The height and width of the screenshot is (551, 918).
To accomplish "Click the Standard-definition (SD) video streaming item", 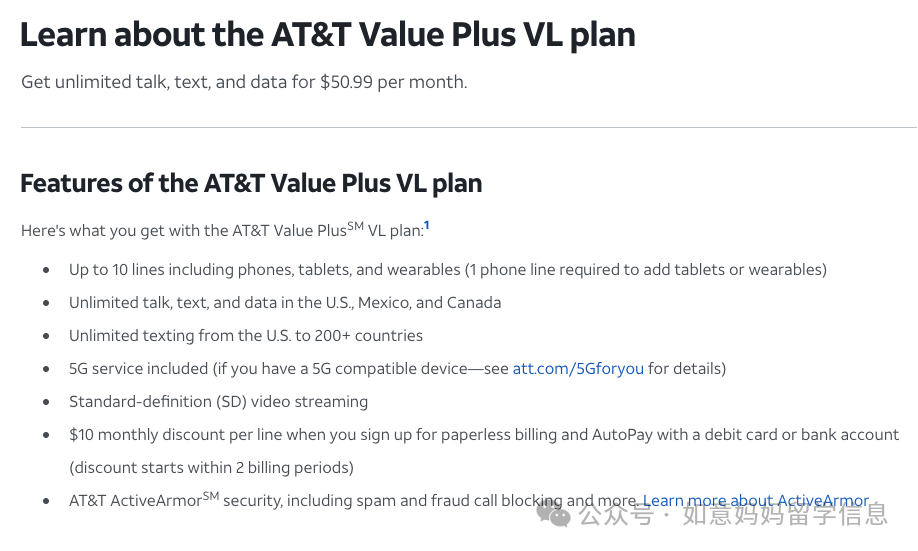I will click(x=218, y=402).
